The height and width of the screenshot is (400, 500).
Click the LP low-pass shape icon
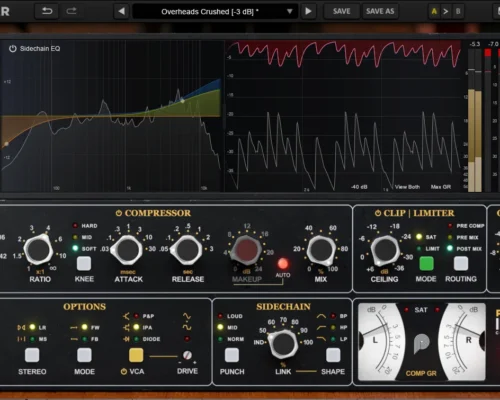tap(321, 339)
